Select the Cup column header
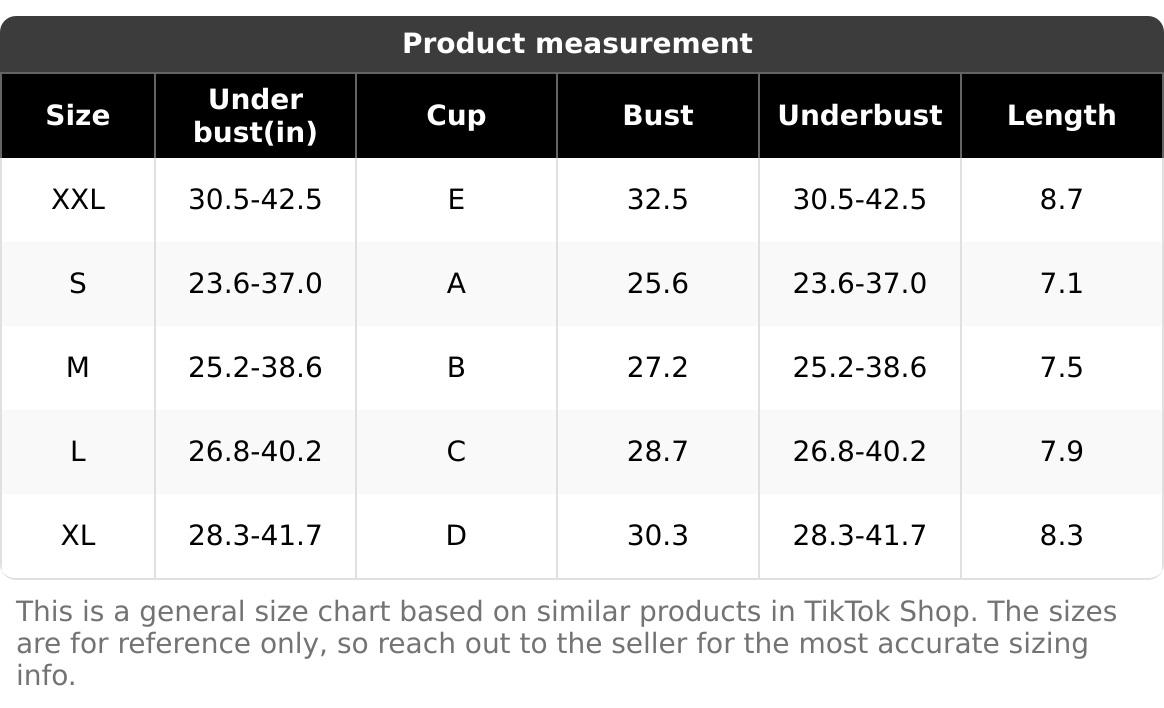This screenshot has width=1164, height=708. point(456,116)
